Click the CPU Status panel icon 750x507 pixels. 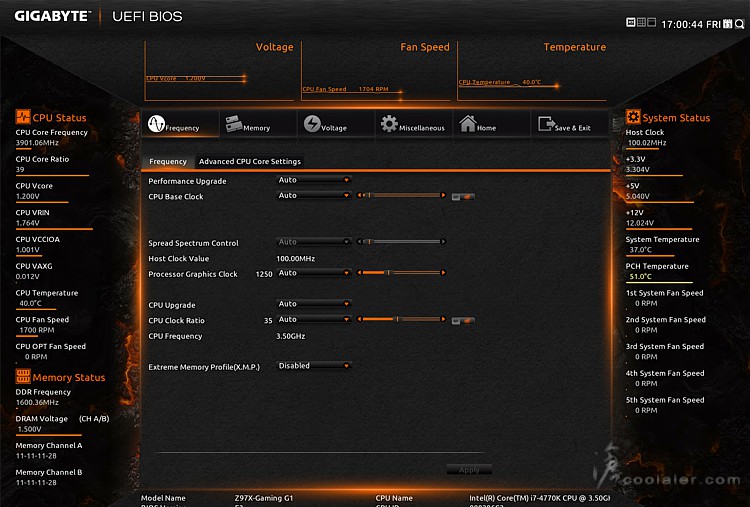click(x=22, y=117)
